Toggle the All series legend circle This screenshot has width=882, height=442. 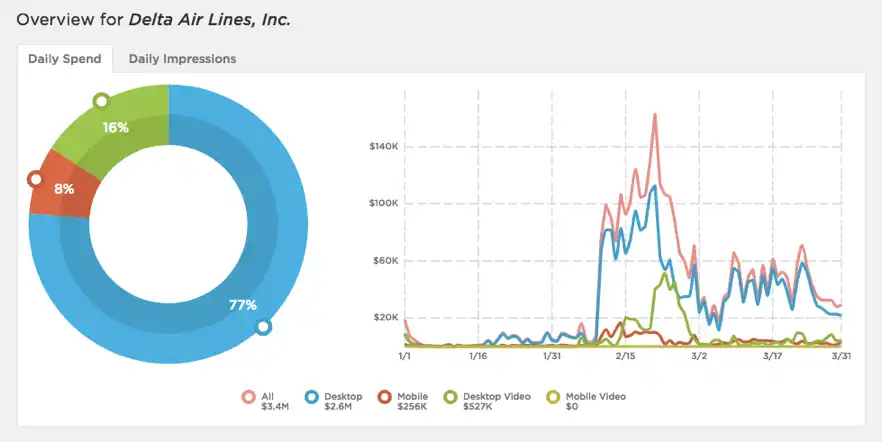pos(248,397)
